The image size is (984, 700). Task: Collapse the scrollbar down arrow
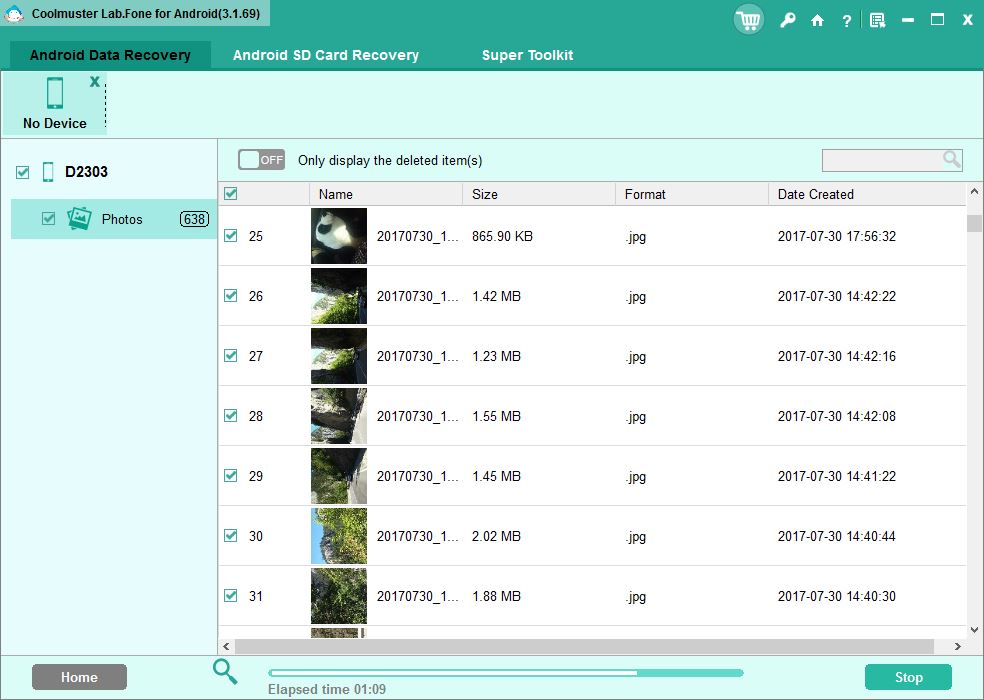coord(973,629)
